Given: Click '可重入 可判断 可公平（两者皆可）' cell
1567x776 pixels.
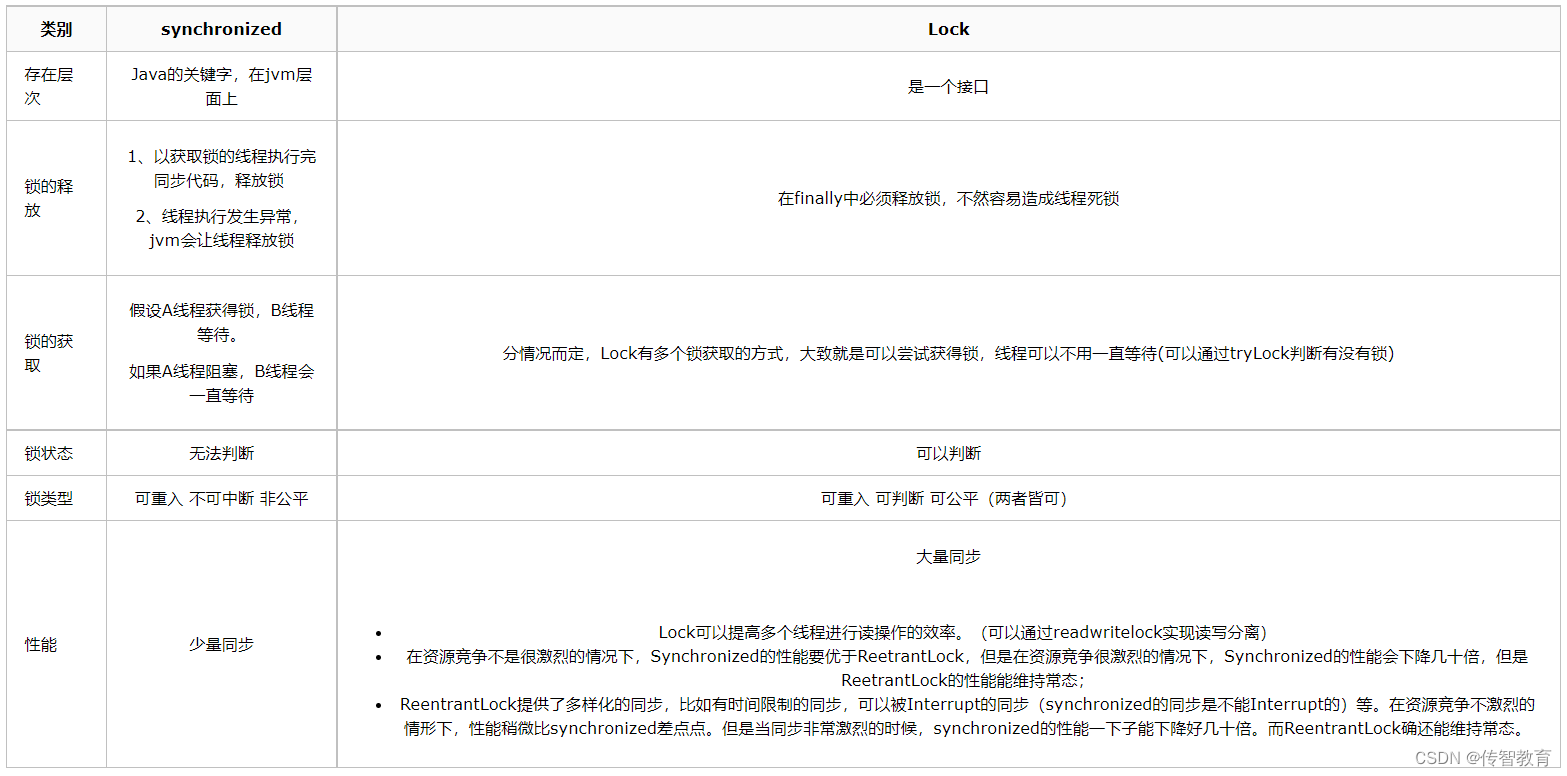Looking at the screenshot, I should tap(948, 498).
